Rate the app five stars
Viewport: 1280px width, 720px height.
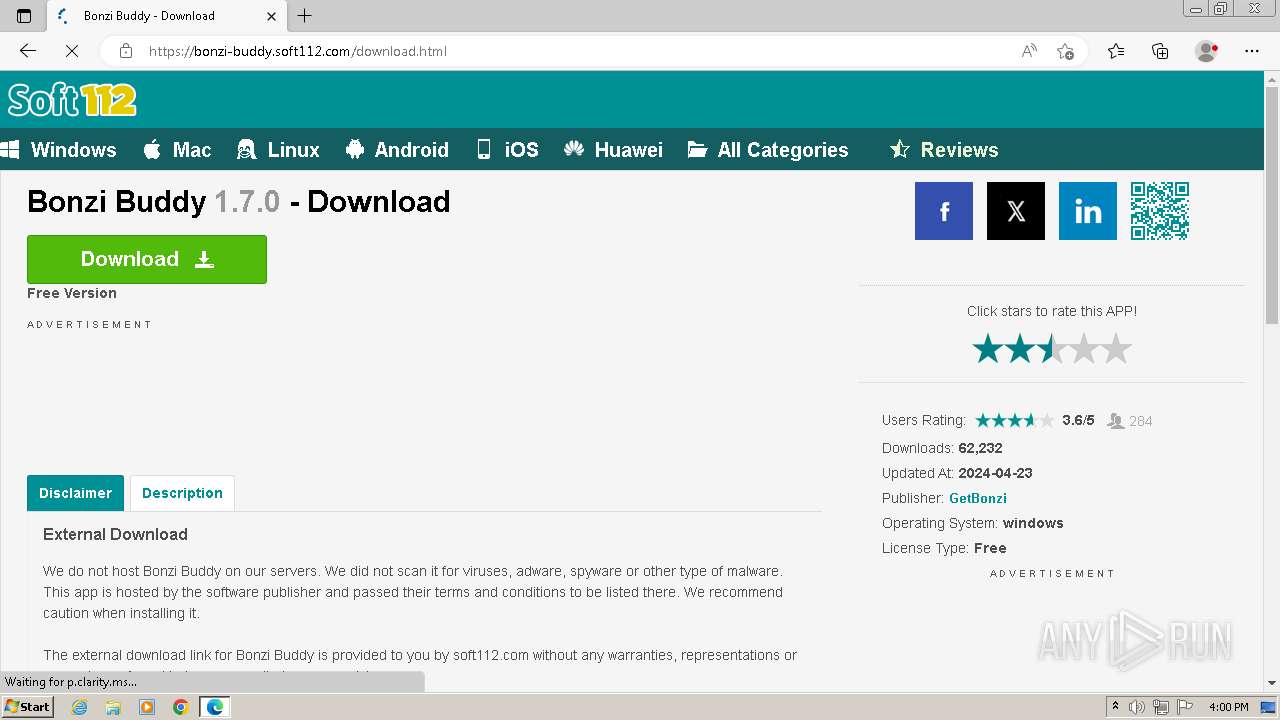tap(1116, 349)
